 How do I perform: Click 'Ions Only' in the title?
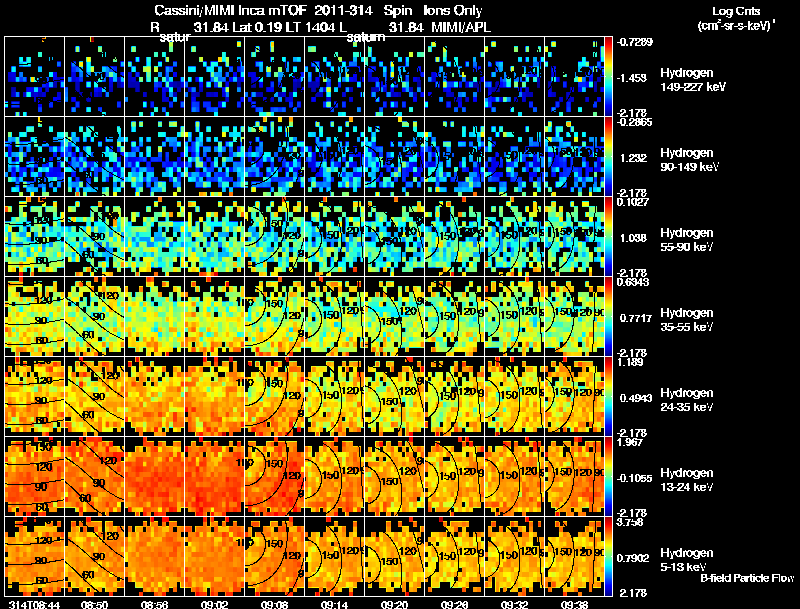coord(453,10)
